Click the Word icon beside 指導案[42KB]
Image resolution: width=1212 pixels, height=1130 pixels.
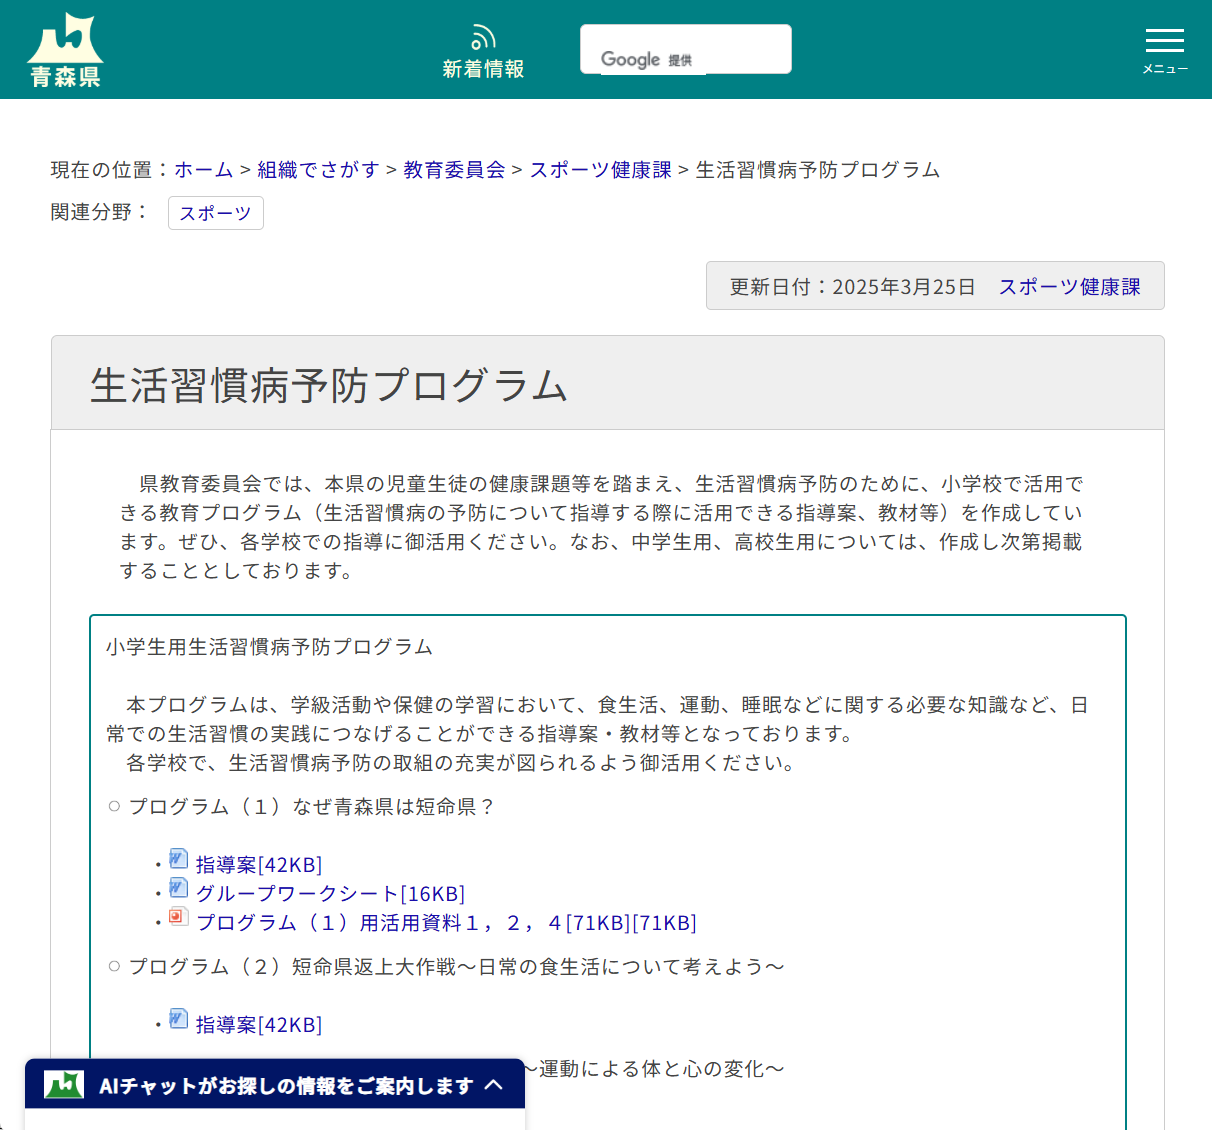177,858
